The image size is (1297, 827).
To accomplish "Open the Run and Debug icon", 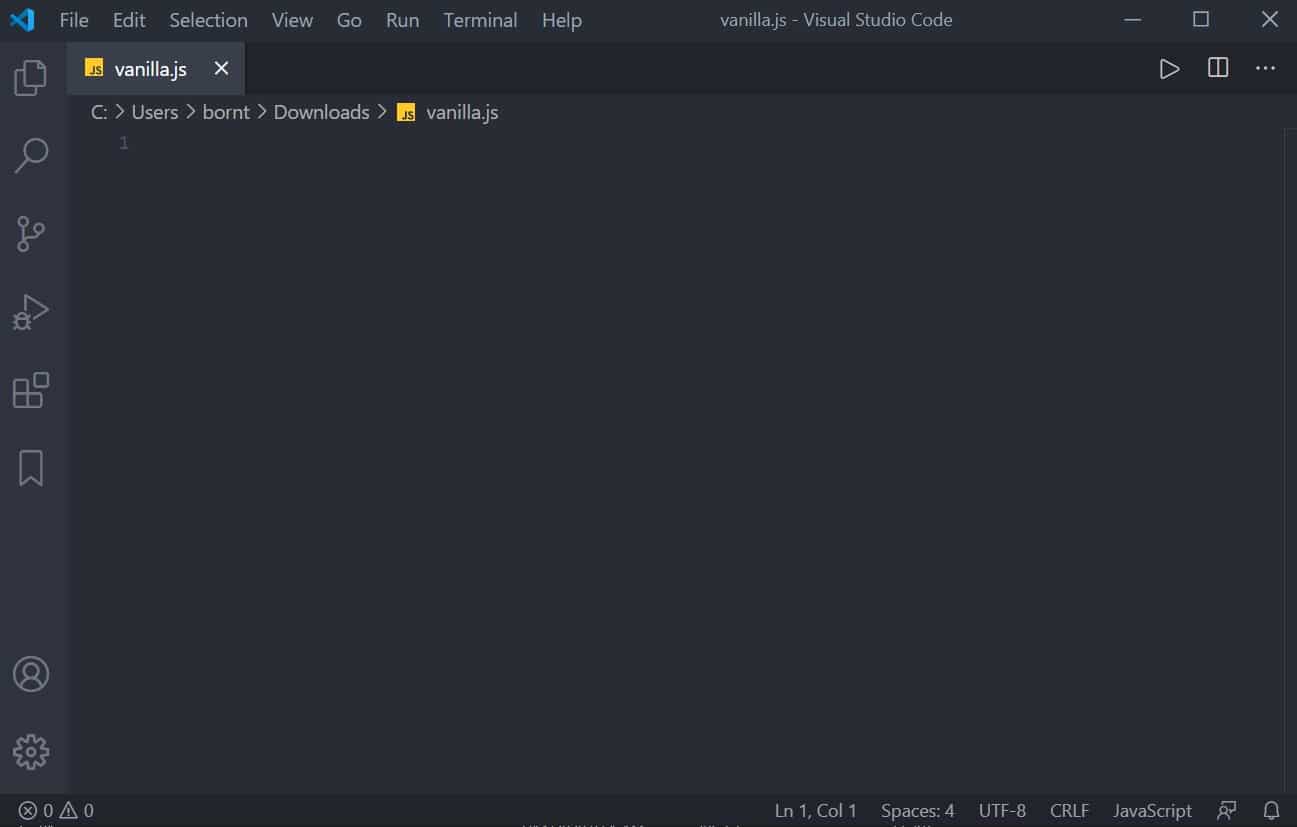I will pos(31,311).
